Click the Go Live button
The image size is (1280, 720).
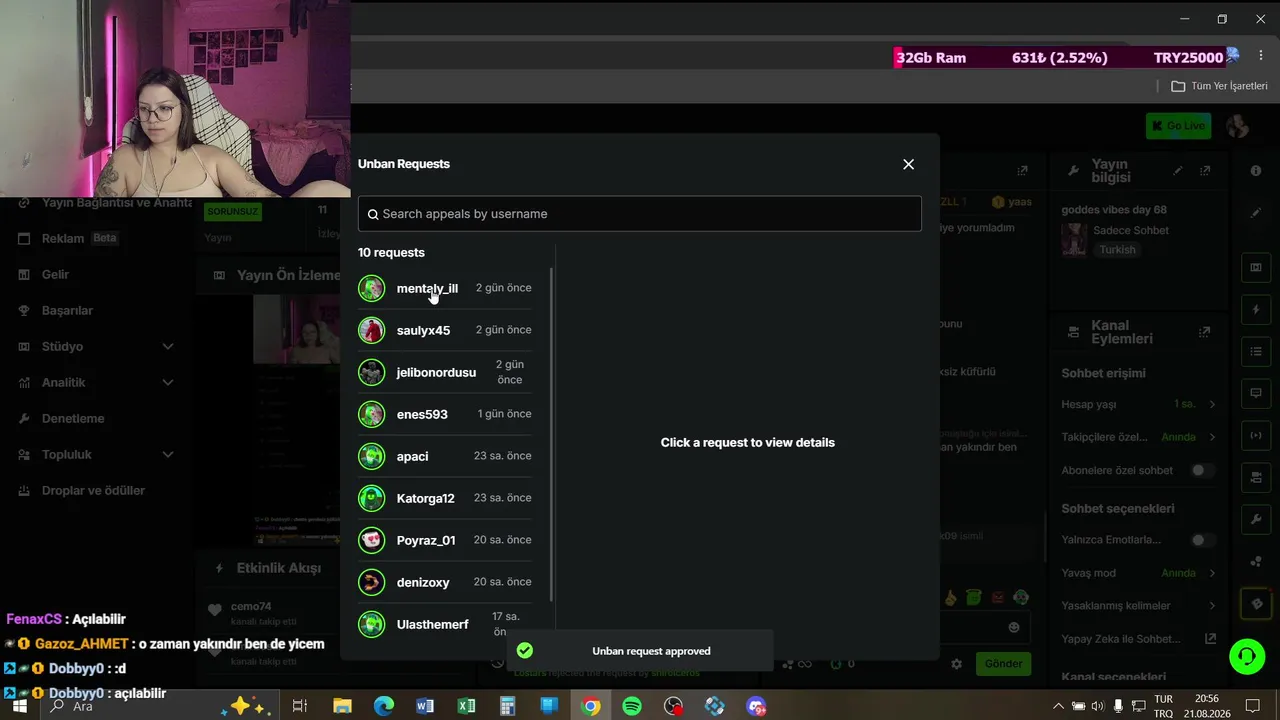click(x=1178, y=126)
